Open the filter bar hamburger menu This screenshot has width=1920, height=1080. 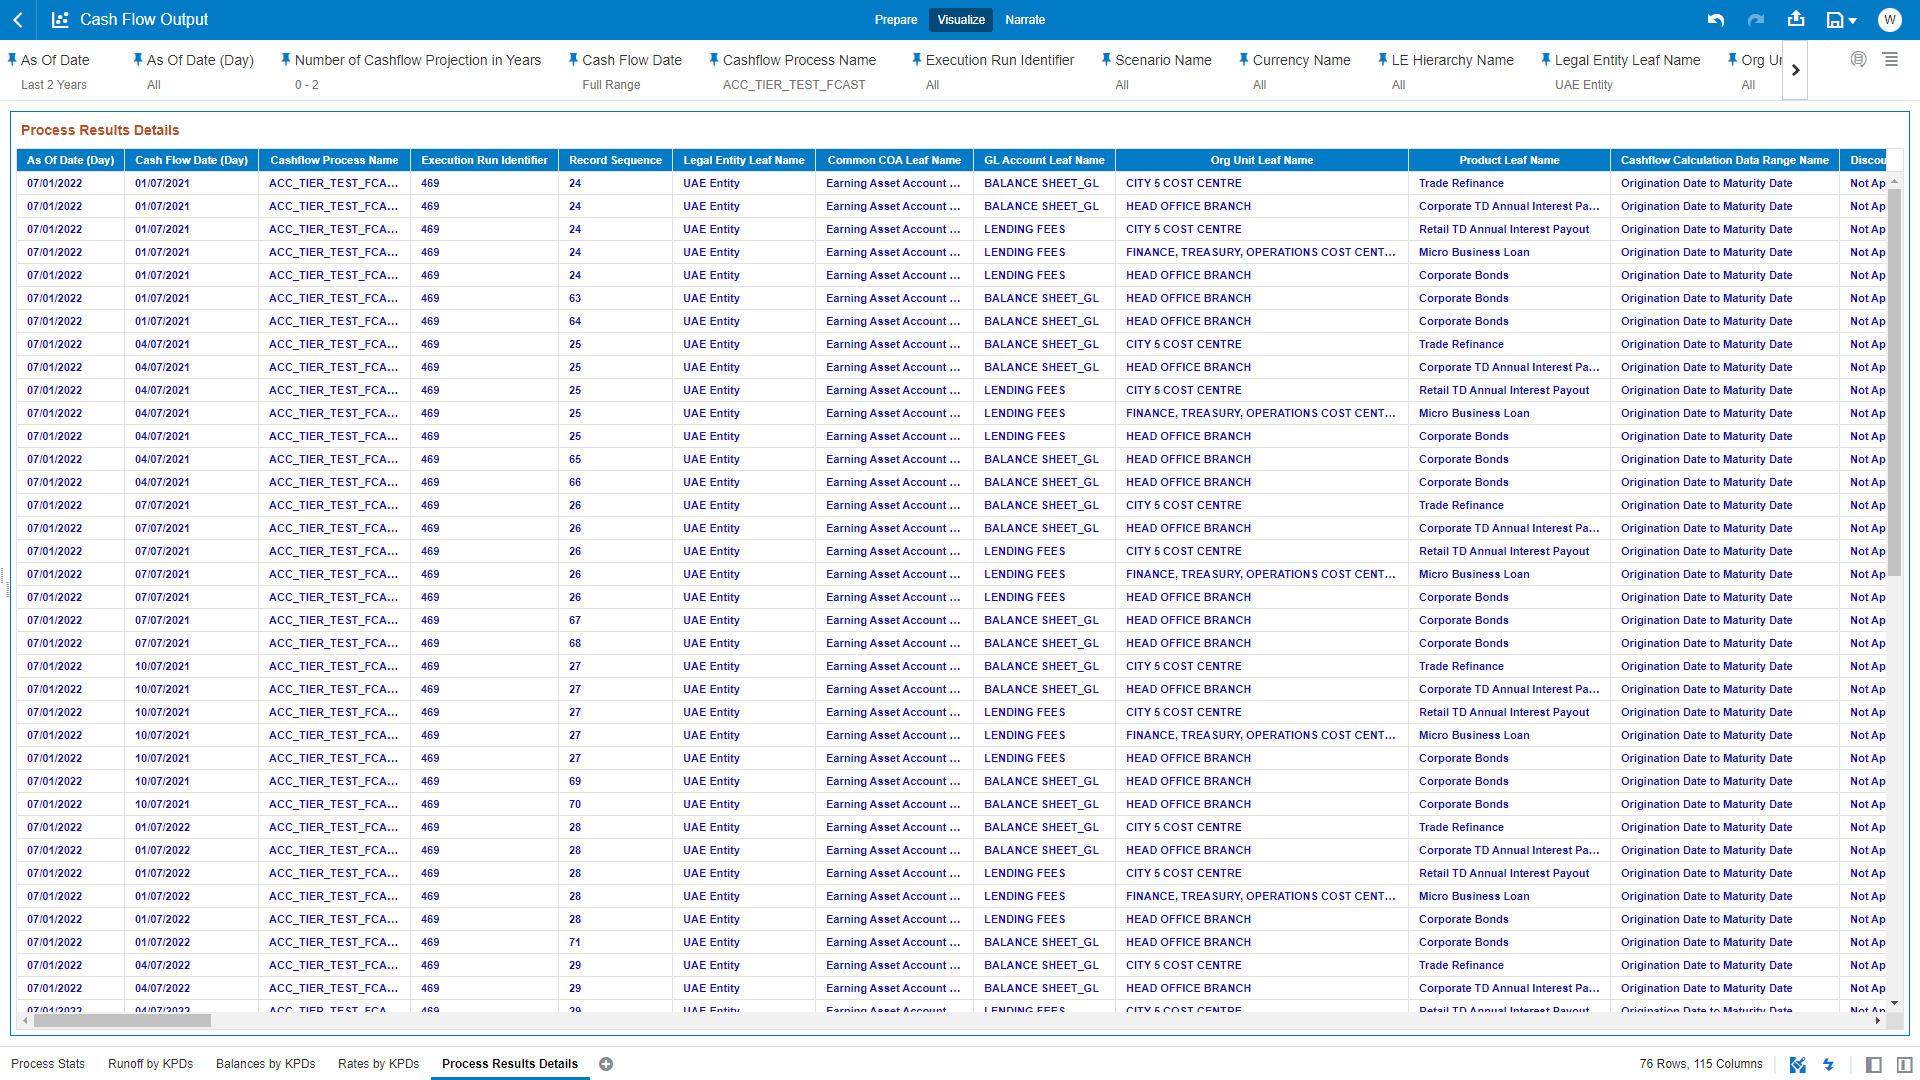click(x=1890, y=60)
